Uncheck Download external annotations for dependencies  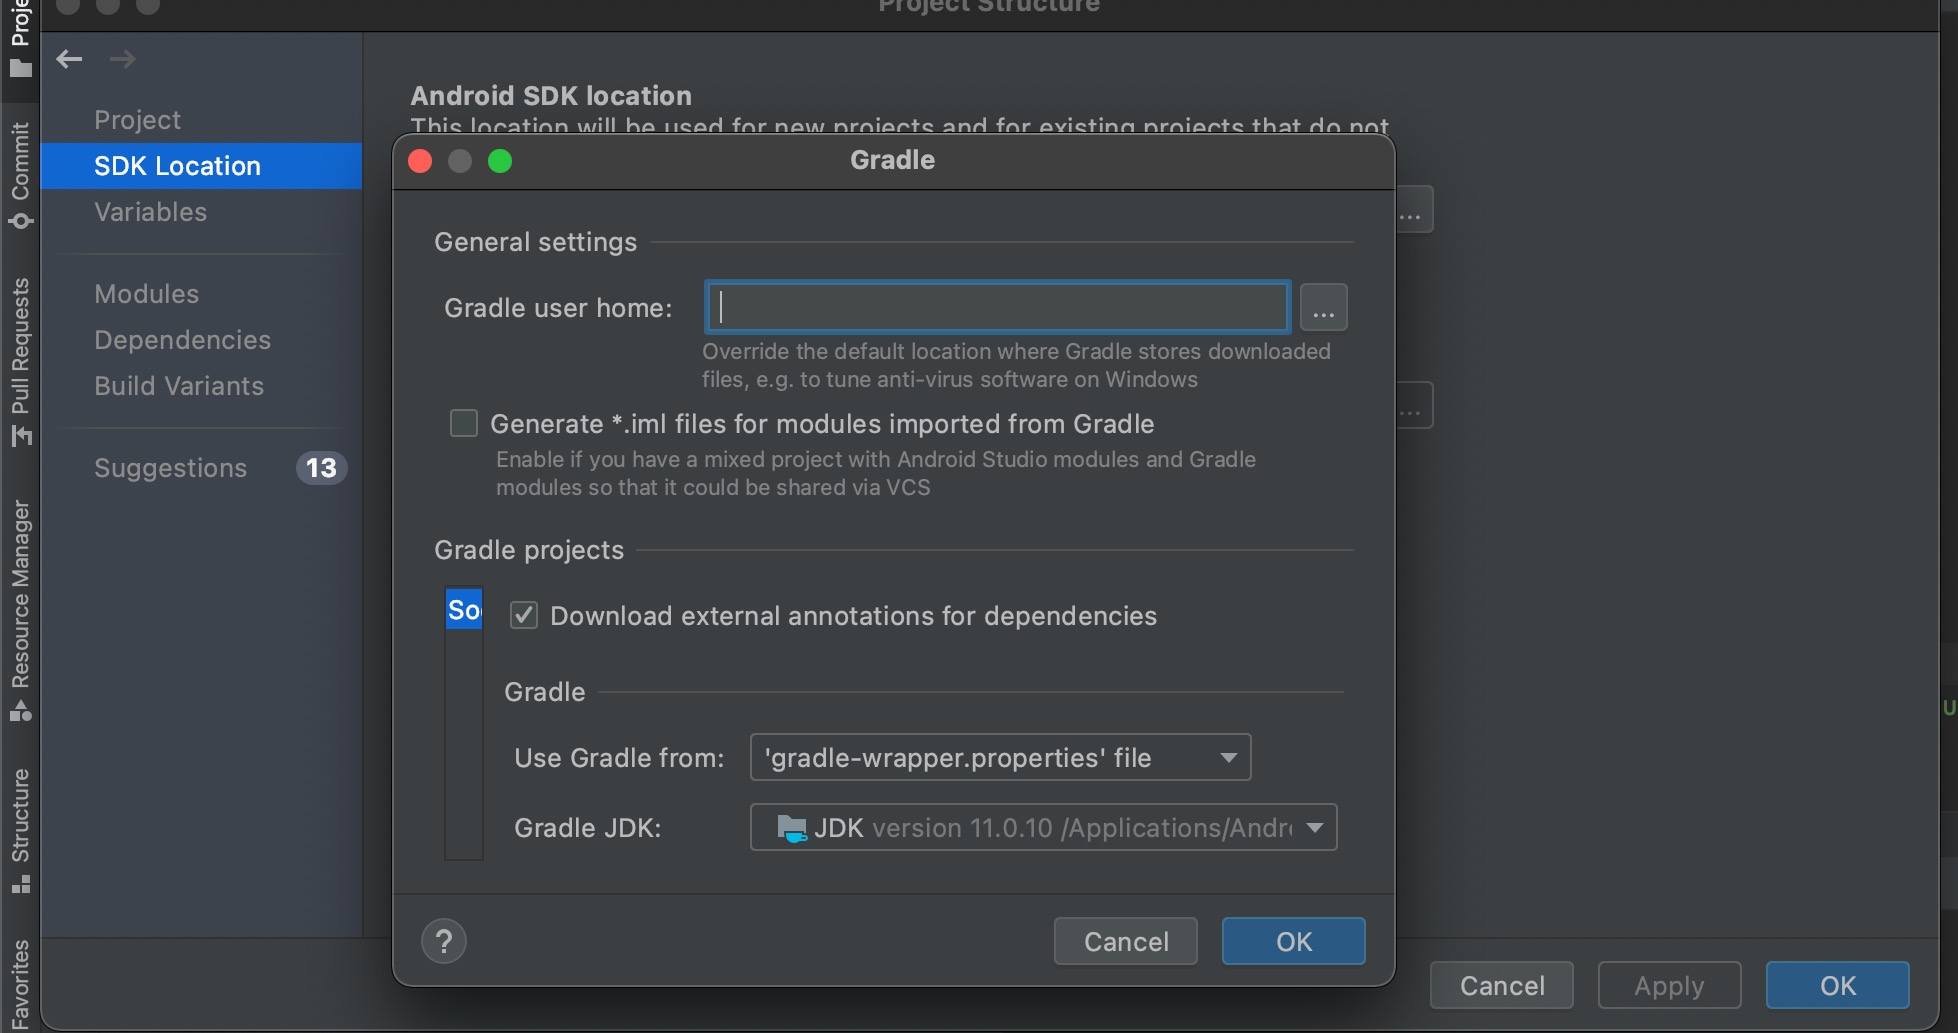pos(524,615)
